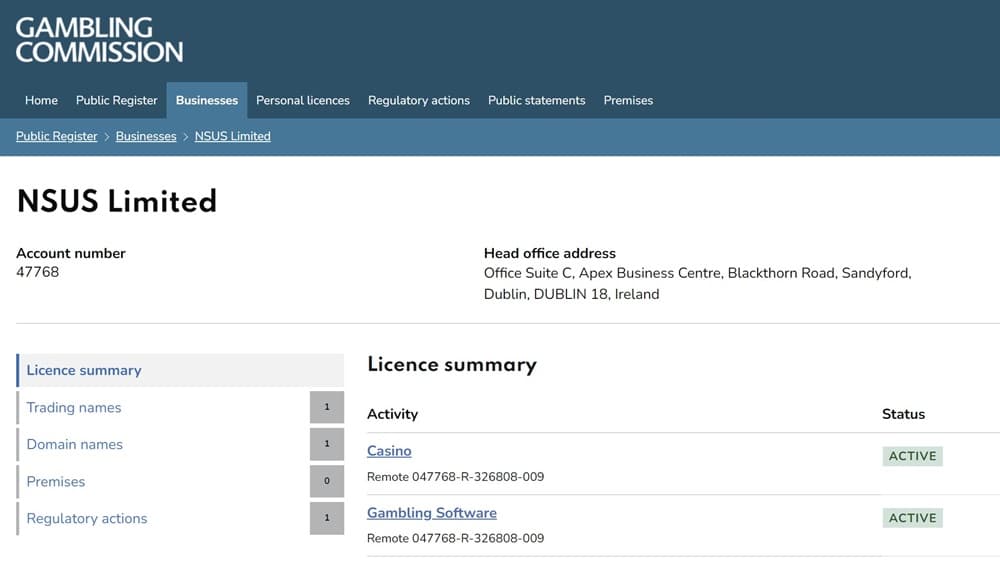Click the Account number label
1000x564 pixels.
(71, 253)
